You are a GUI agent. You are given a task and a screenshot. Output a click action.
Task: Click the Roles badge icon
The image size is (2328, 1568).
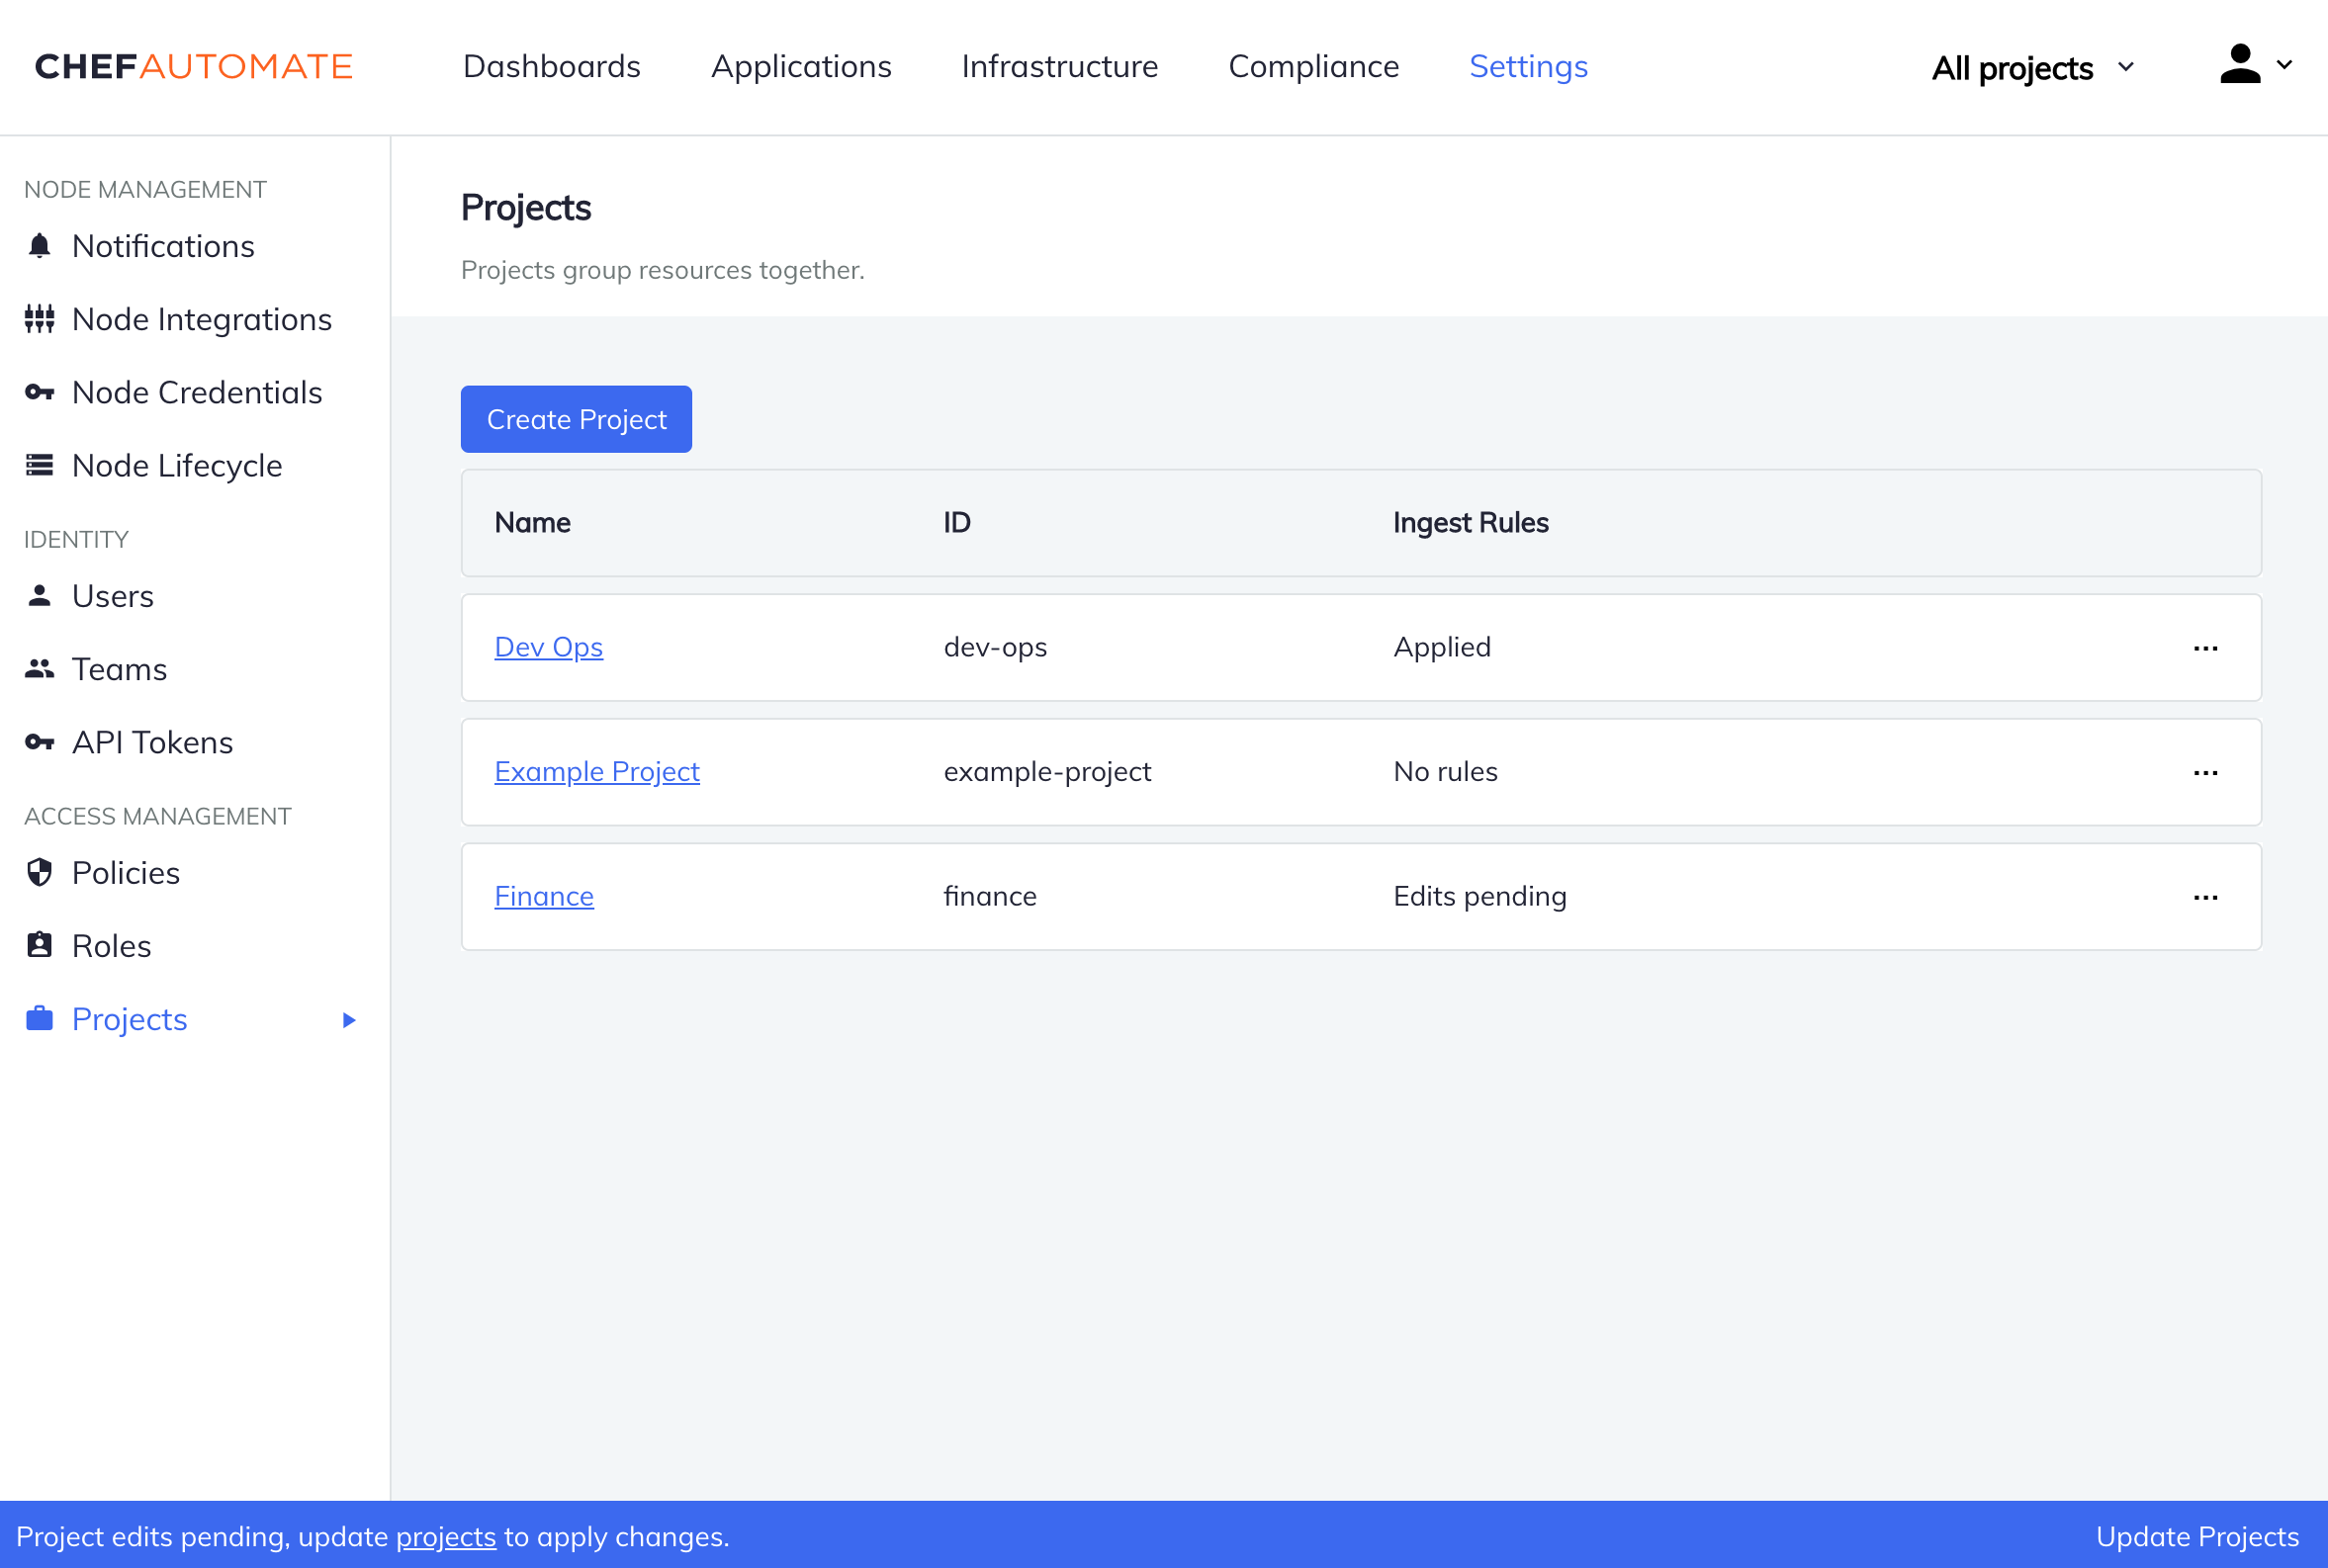(x=39, y=945)
